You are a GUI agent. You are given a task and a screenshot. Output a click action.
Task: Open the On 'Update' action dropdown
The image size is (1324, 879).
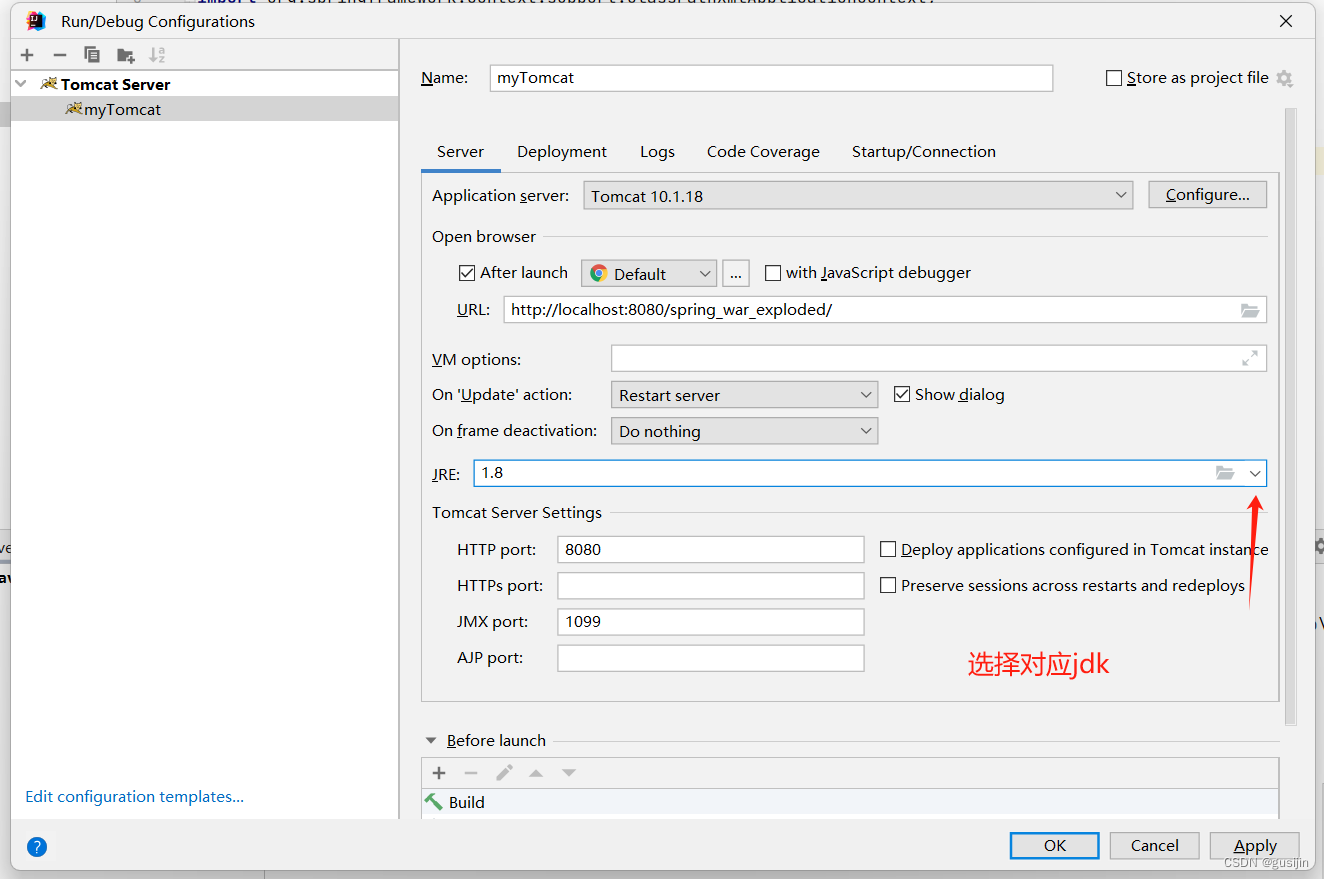tap(744, 395)
